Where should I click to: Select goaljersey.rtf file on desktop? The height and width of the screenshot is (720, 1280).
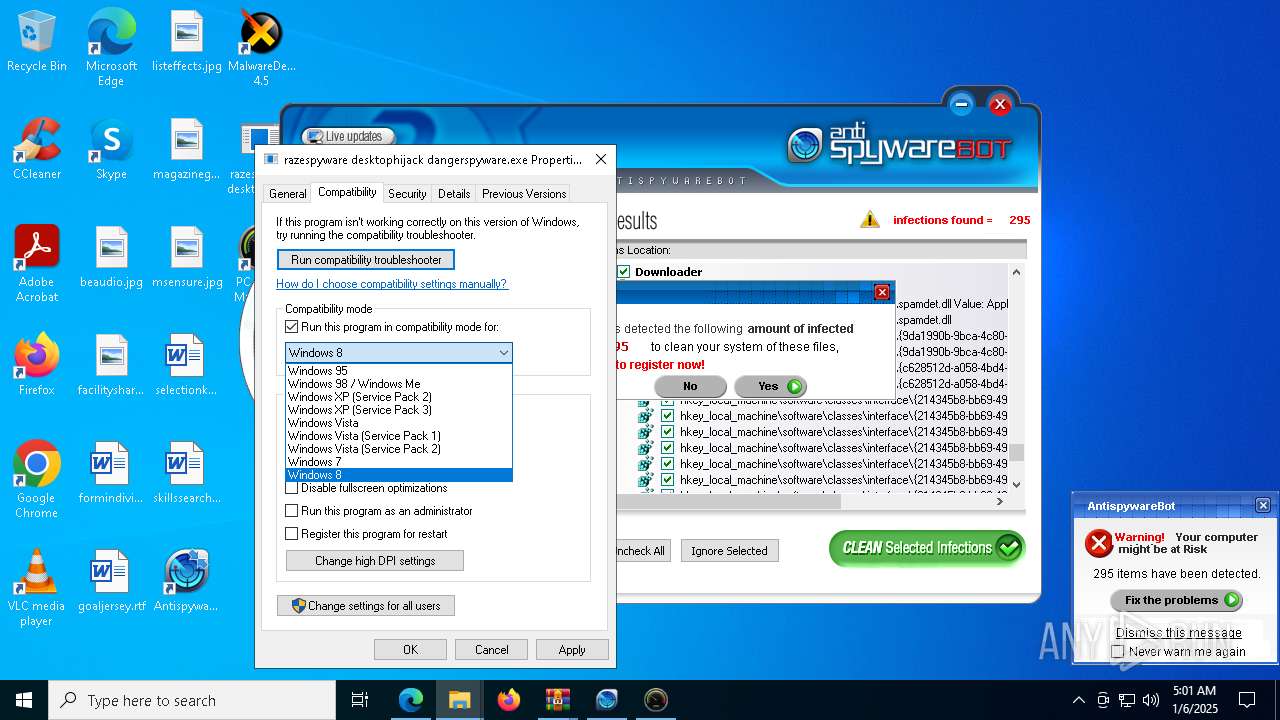pyautogui.click(x=111, y=581)
